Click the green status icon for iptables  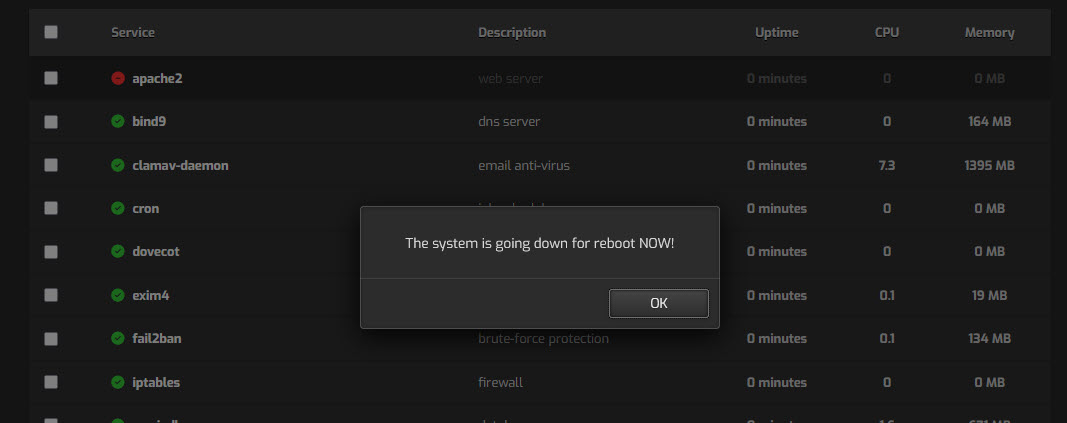(x=118, y=382)
